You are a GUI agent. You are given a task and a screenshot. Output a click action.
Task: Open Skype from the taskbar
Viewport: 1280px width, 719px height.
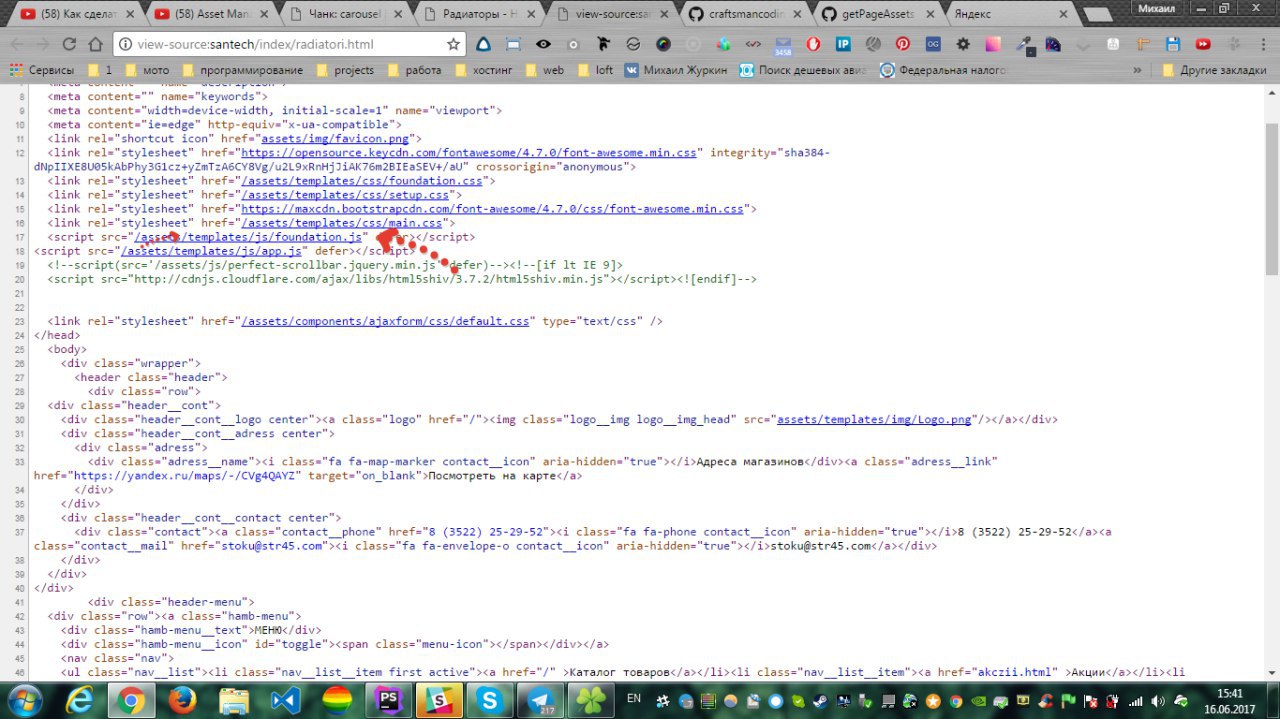[491, 699]
